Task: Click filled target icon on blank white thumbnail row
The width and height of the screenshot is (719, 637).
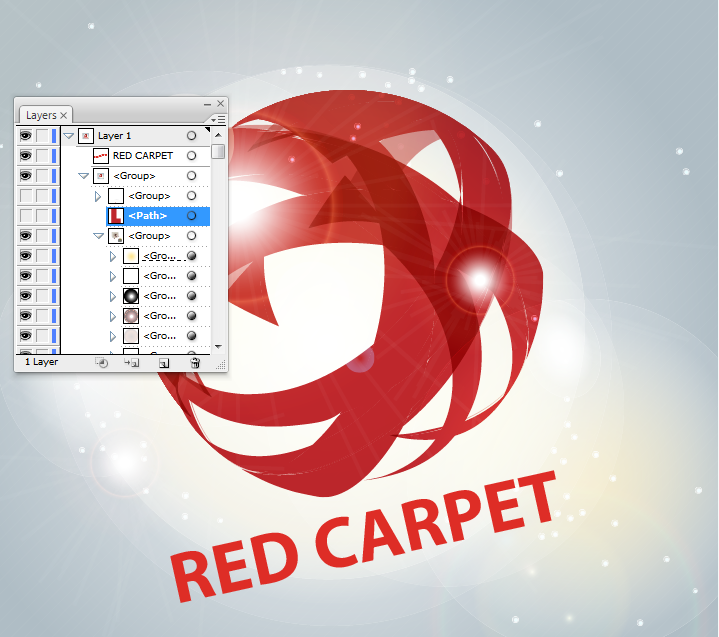Action: pos(192,276)
